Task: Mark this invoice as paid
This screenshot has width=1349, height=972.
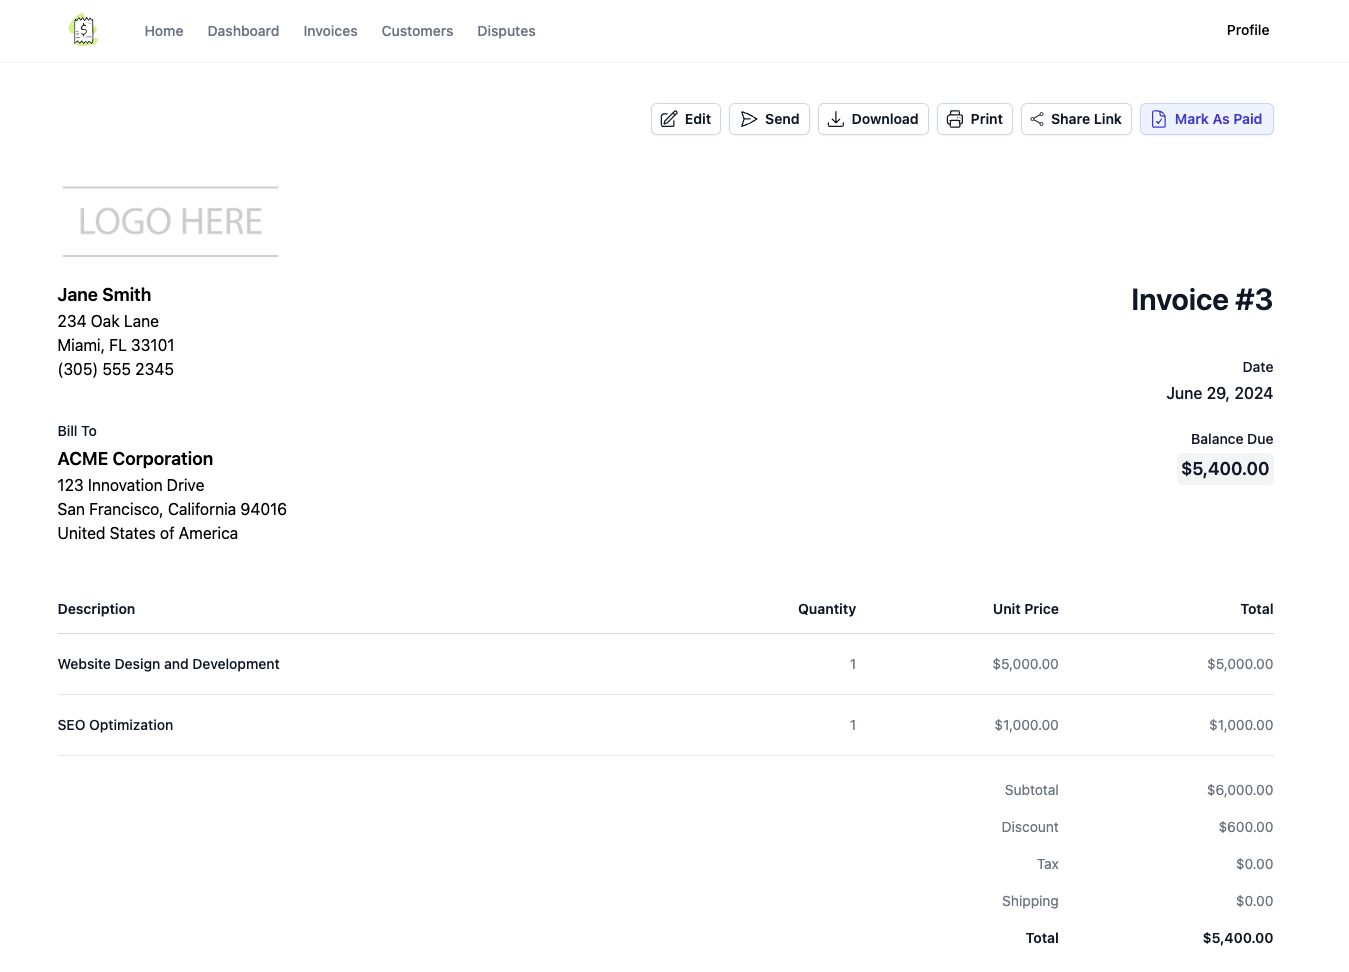Action: [1207, 119]
